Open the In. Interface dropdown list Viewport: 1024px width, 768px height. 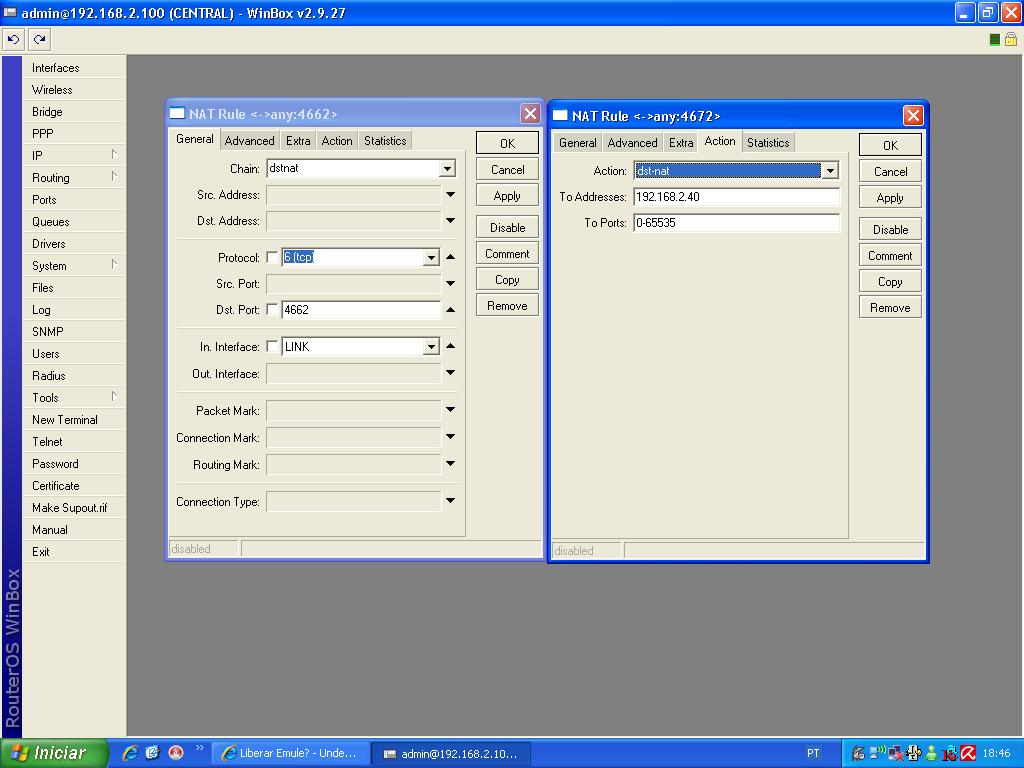431,347
